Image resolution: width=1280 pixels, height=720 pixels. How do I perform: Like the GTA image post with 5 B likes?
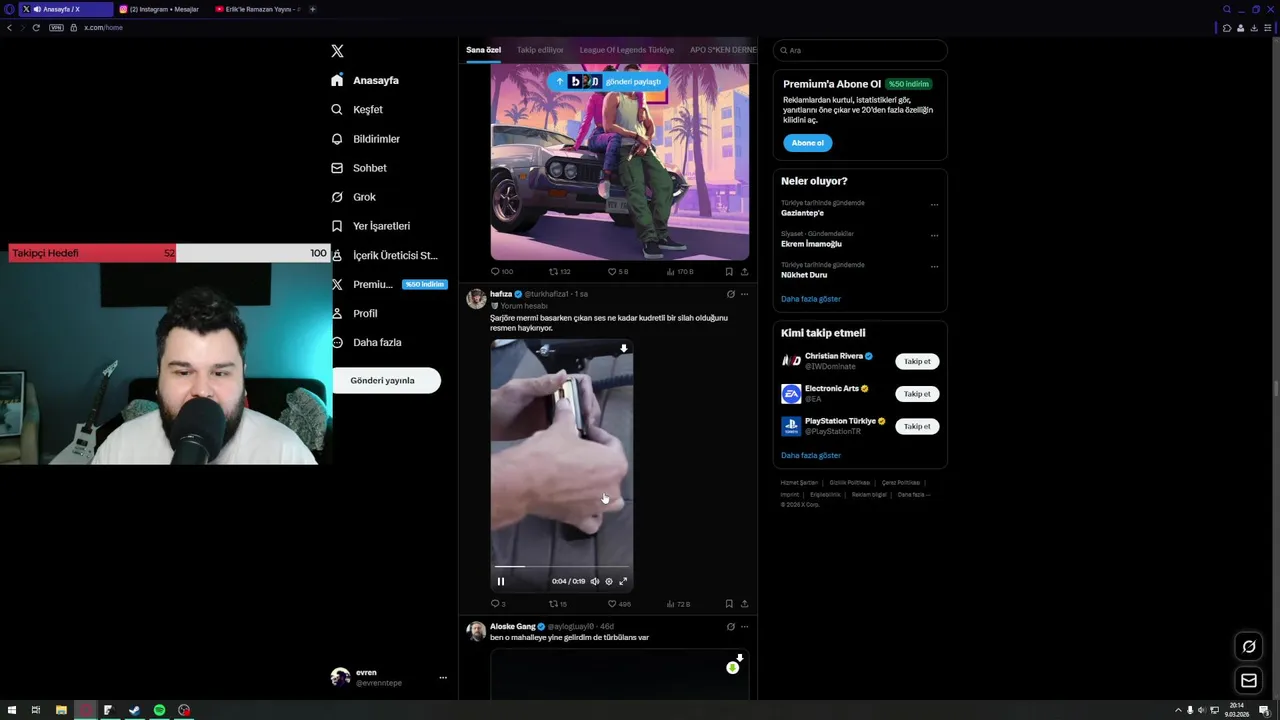point(618,271)
